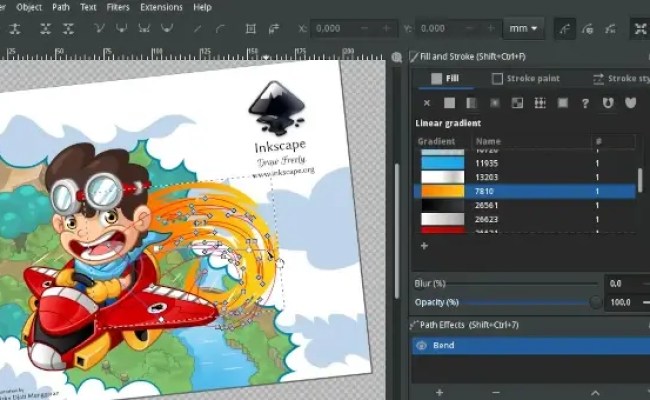Click the Opacity slider handle
650x400 pixels.
coord(596,302)
